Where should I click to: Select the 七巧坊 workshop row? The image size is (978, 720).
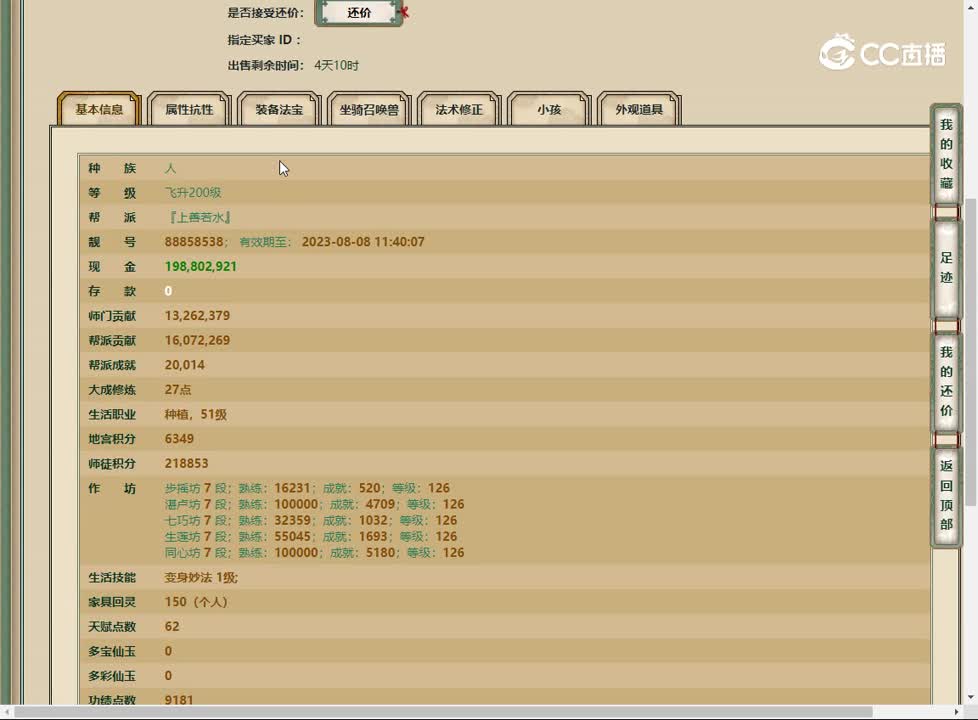[311, 520]
